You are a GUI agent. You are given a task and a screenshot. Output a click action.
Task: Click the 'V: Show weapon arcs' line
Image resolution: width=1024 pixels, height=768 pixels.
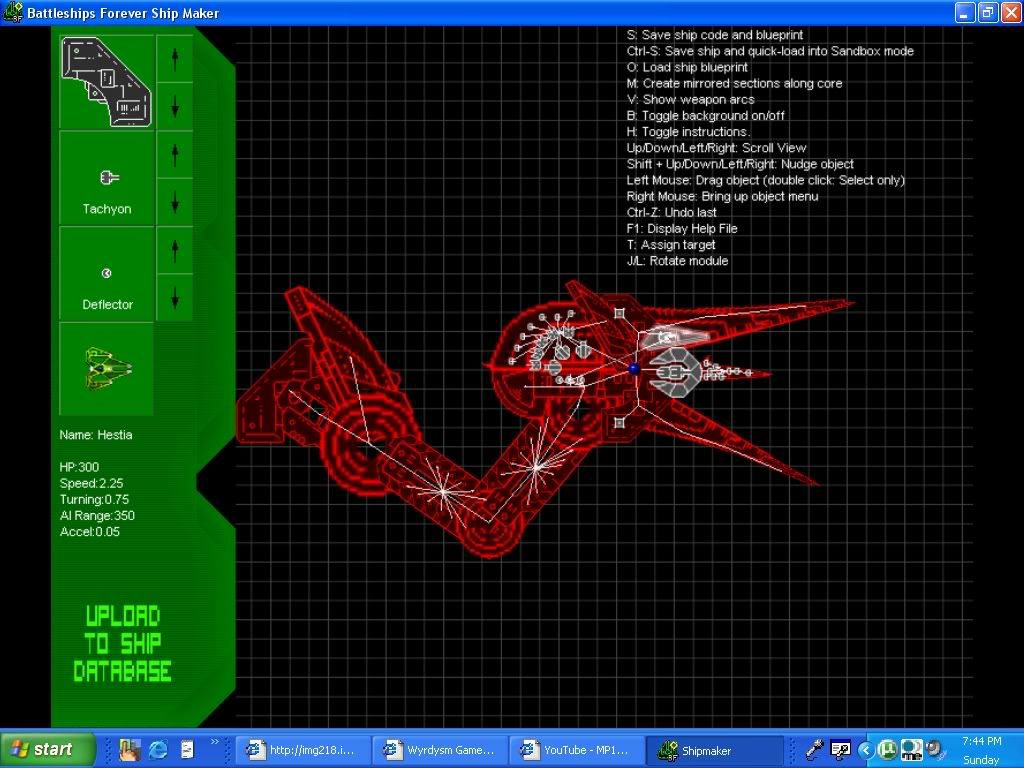tap(691, 100)
